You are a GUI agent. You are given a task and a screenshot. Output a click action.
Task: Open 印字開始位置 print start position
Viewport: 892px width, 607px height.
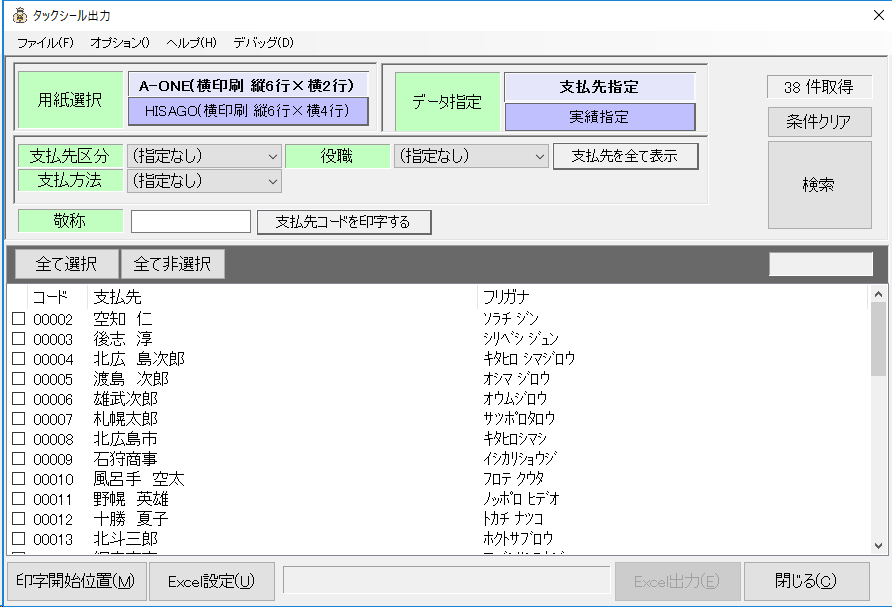pos(73,581)
